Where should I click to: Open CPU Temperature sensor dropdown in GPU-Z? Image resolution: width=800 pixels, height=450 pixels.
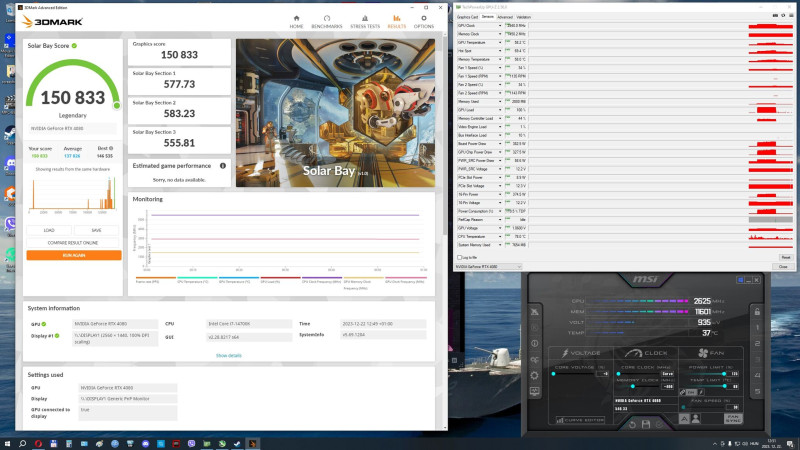point(500,237)
